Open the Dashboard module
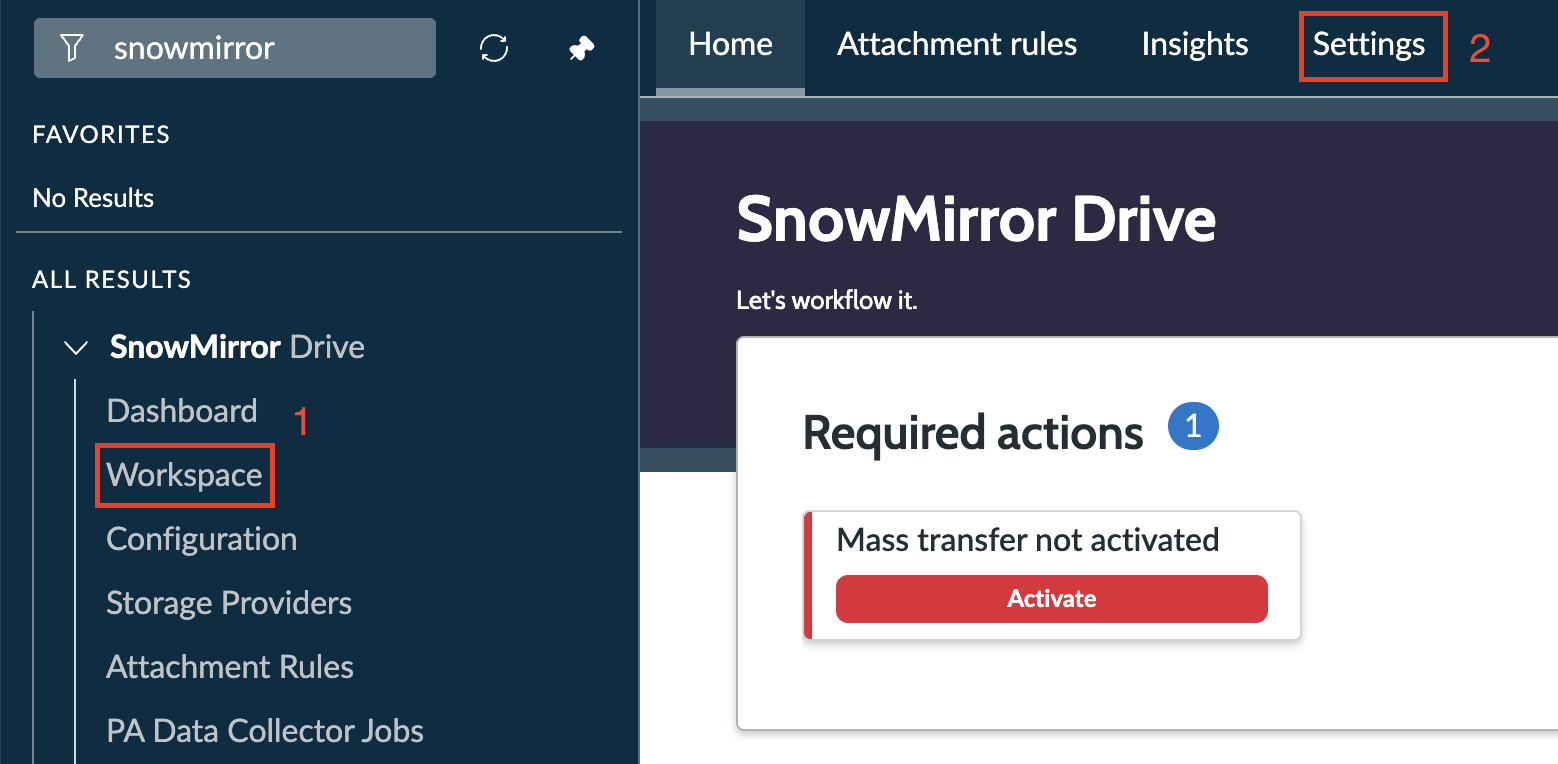1558x764 pixels. [x=182, y=411]
